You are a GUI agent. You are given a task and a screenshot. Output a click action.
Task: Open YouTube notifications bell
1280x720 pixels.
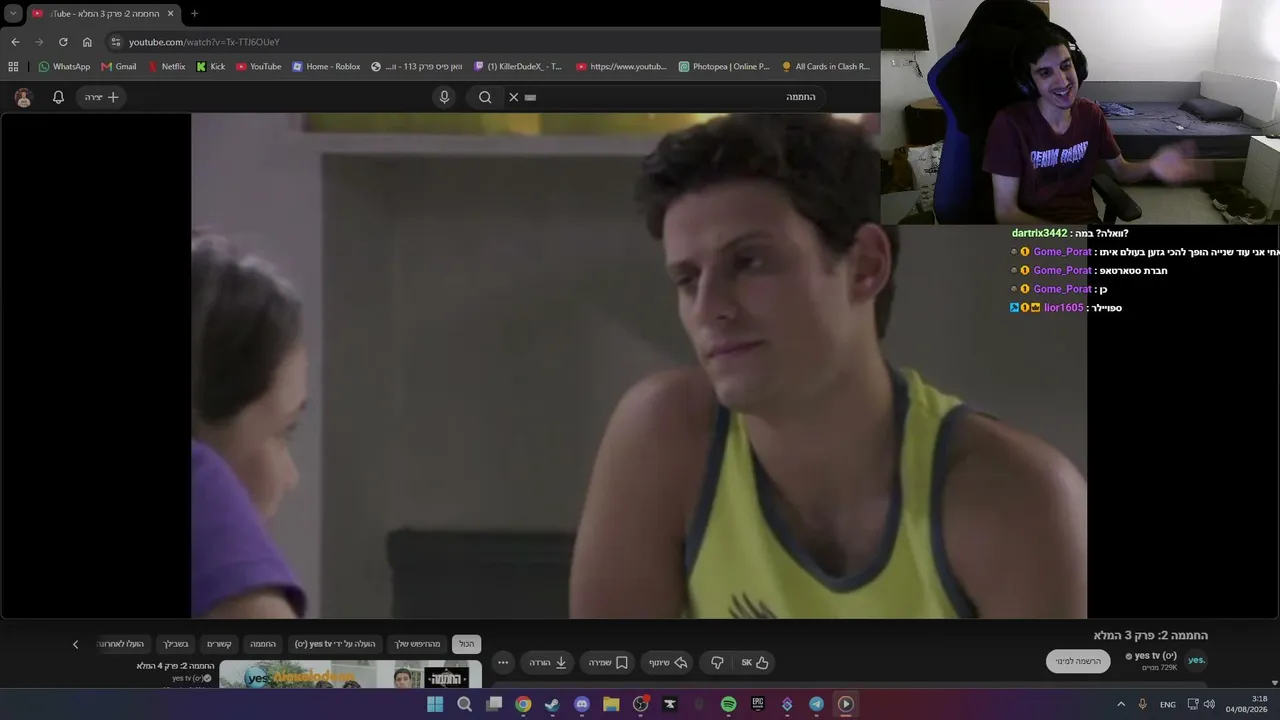pos(58,97)
